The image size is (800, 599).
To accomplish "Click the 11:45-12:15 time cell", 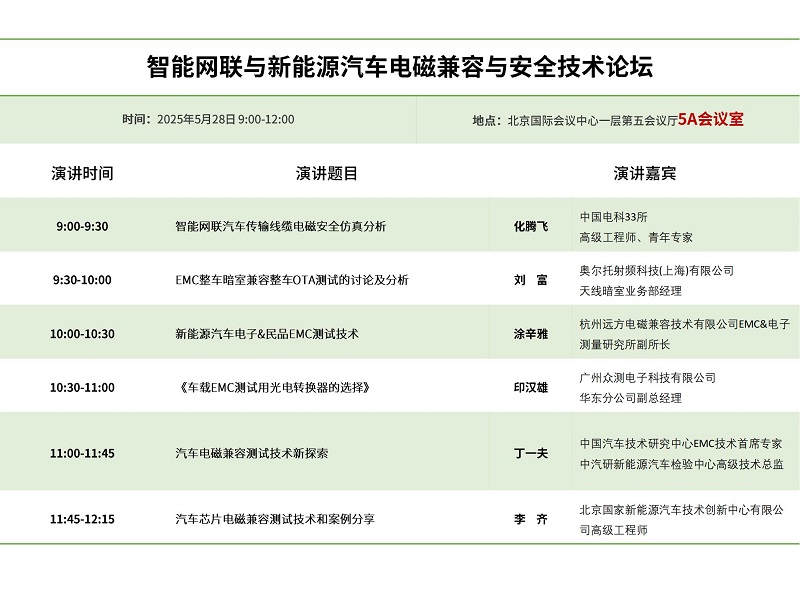I will click(82, 519).
